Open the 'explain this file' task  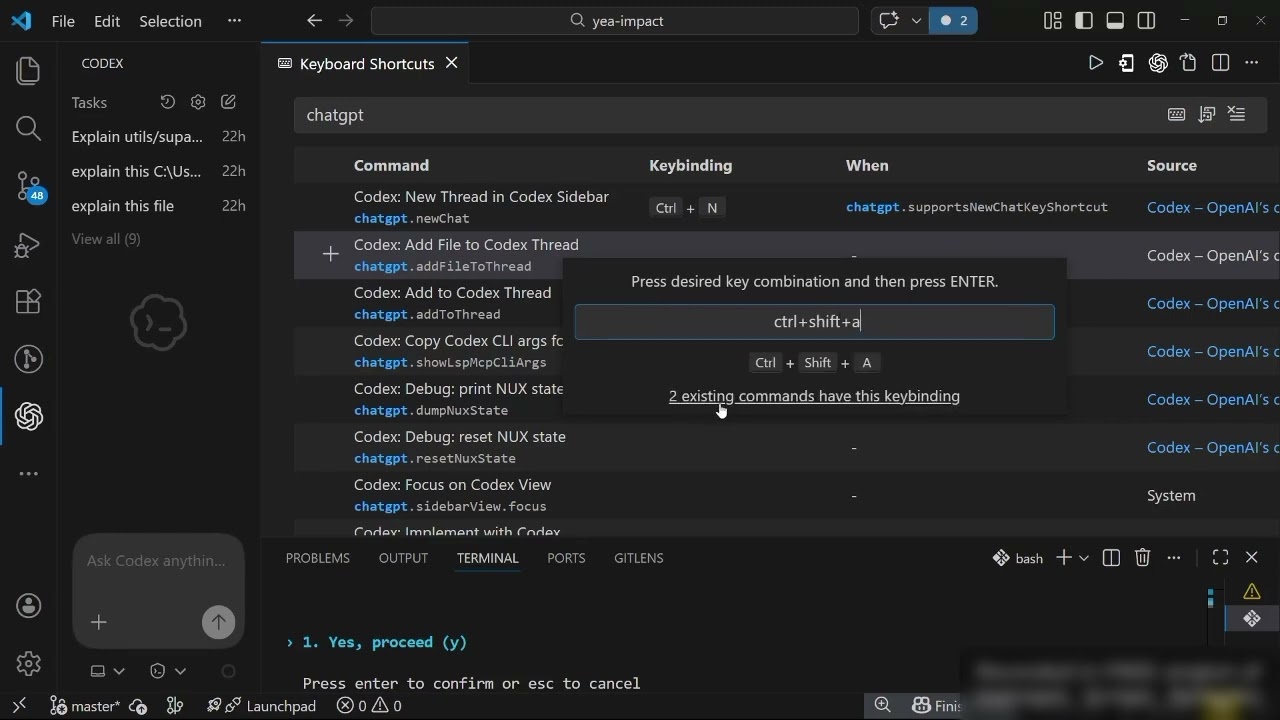tap(122, 206)
